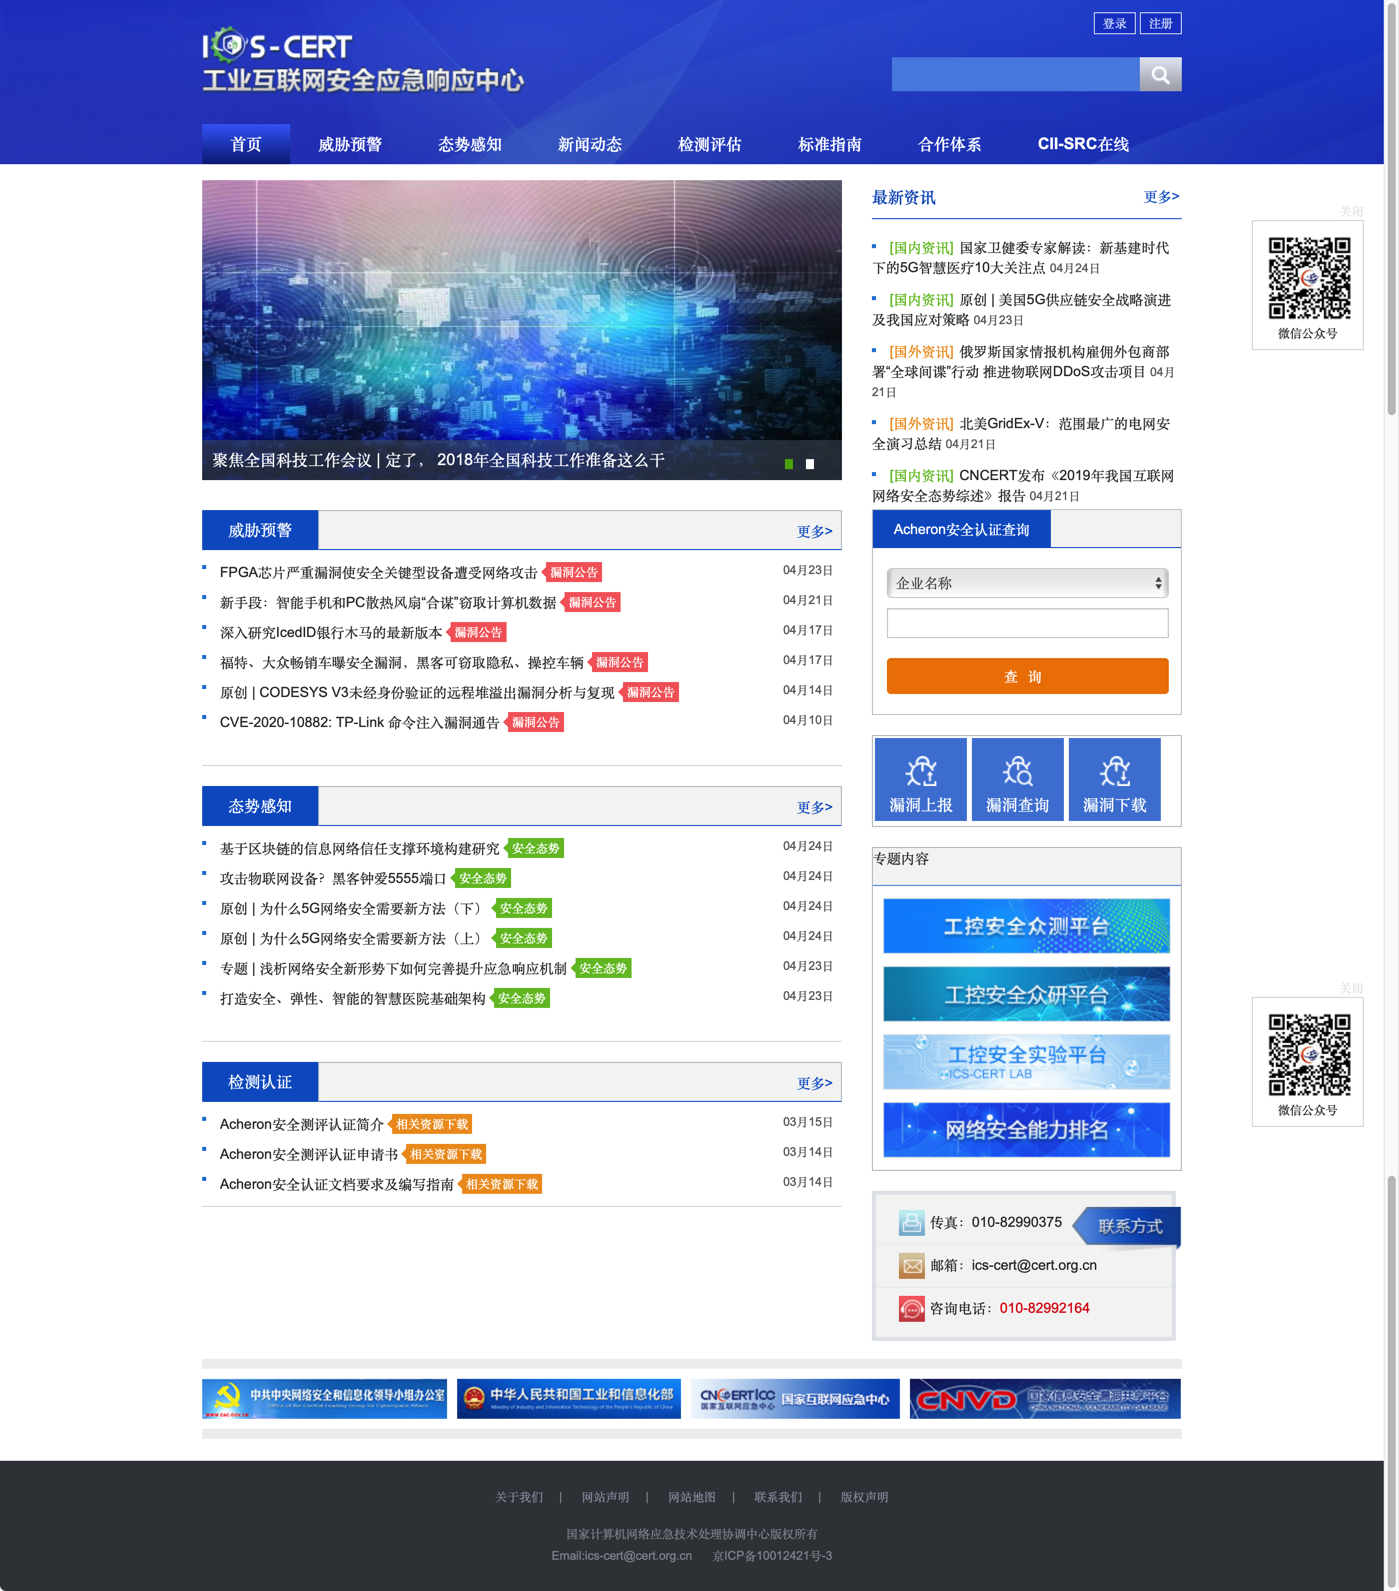1399x1591 pixels.
Task: Open the 网络安全能力排名 banner
Action: coord(1027,1129)
